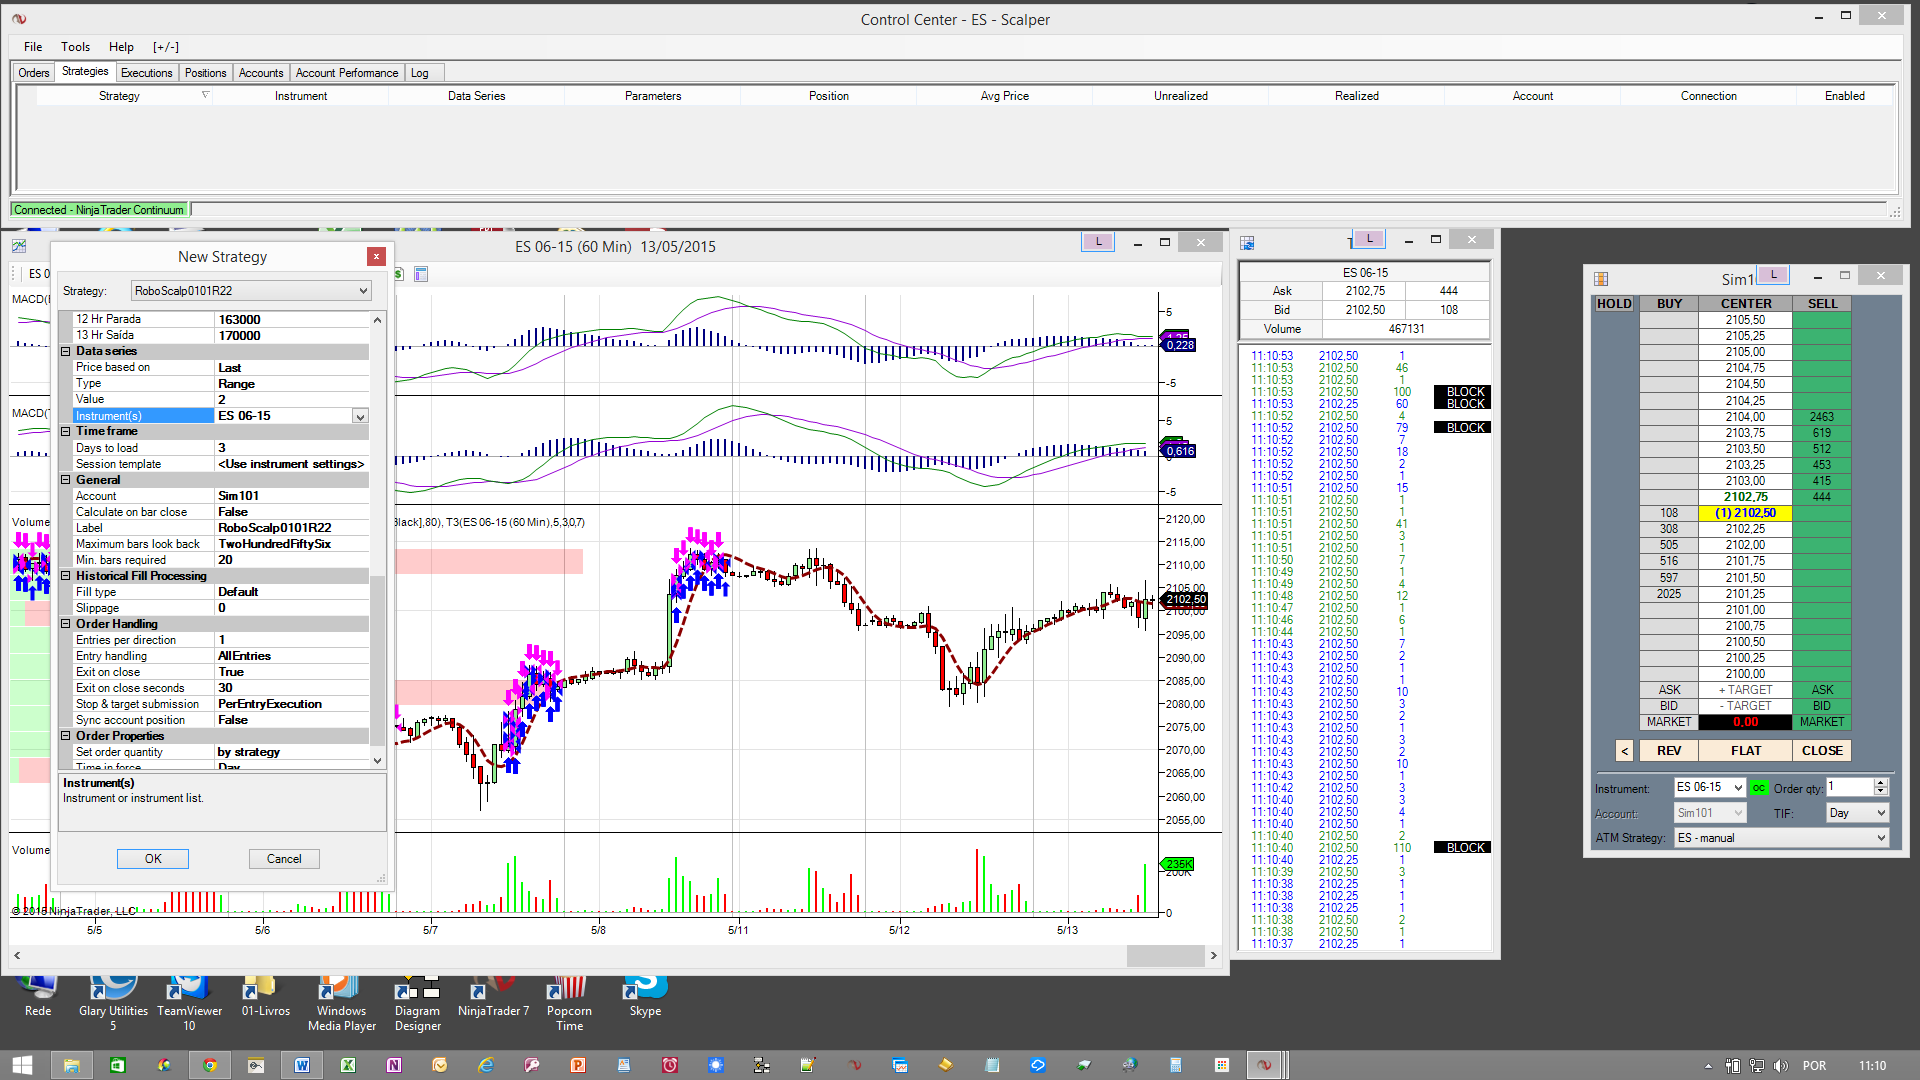Click the data box icon in chart toolbar
1920x1080 pixels.
[x=421, y=274]
